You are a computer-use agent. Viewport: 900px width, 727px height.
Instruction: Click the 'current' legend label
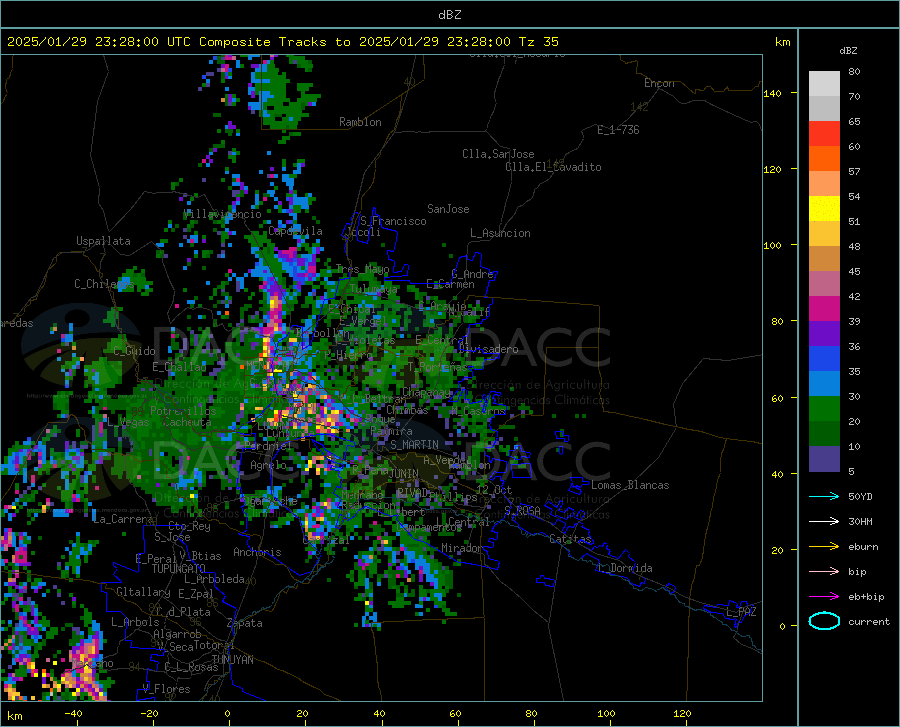click(x=869, y=622)
